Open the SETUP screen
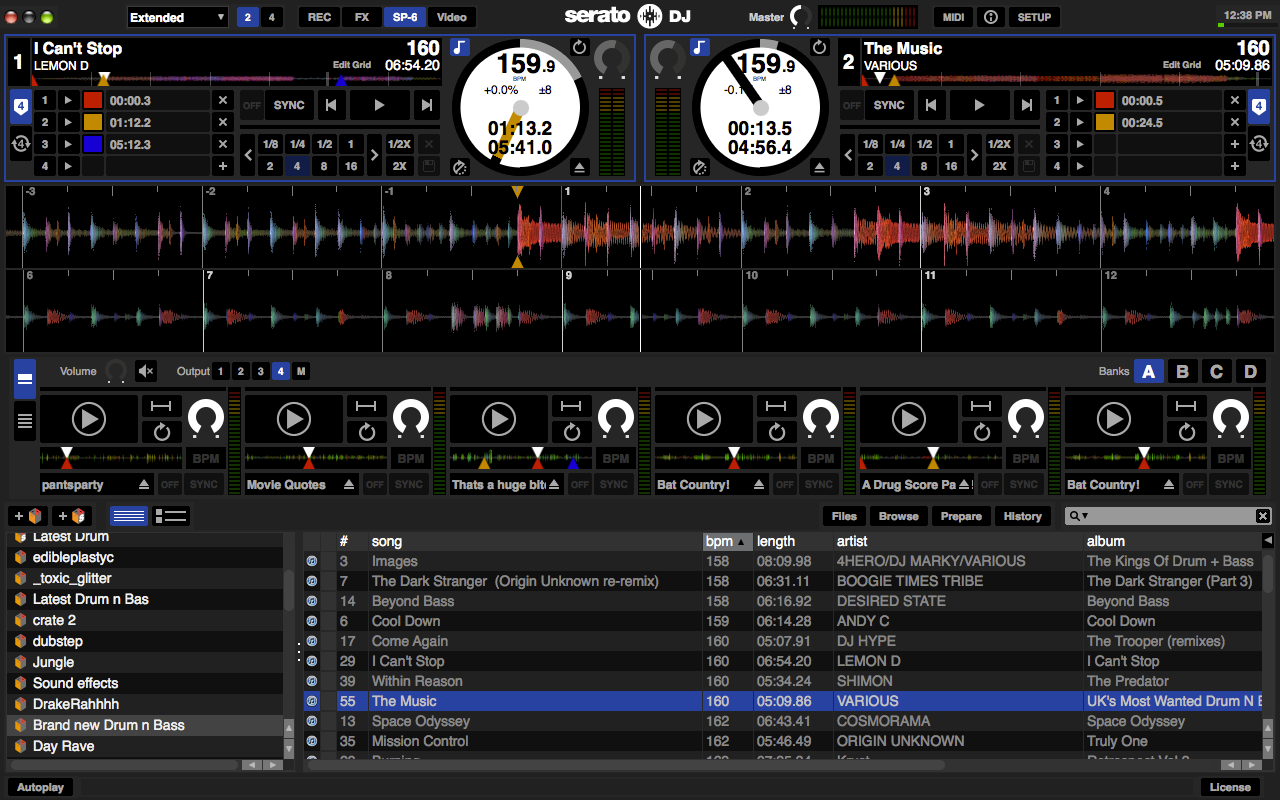The width and height of the screenshot is (1280, 800). point(1034,17)
